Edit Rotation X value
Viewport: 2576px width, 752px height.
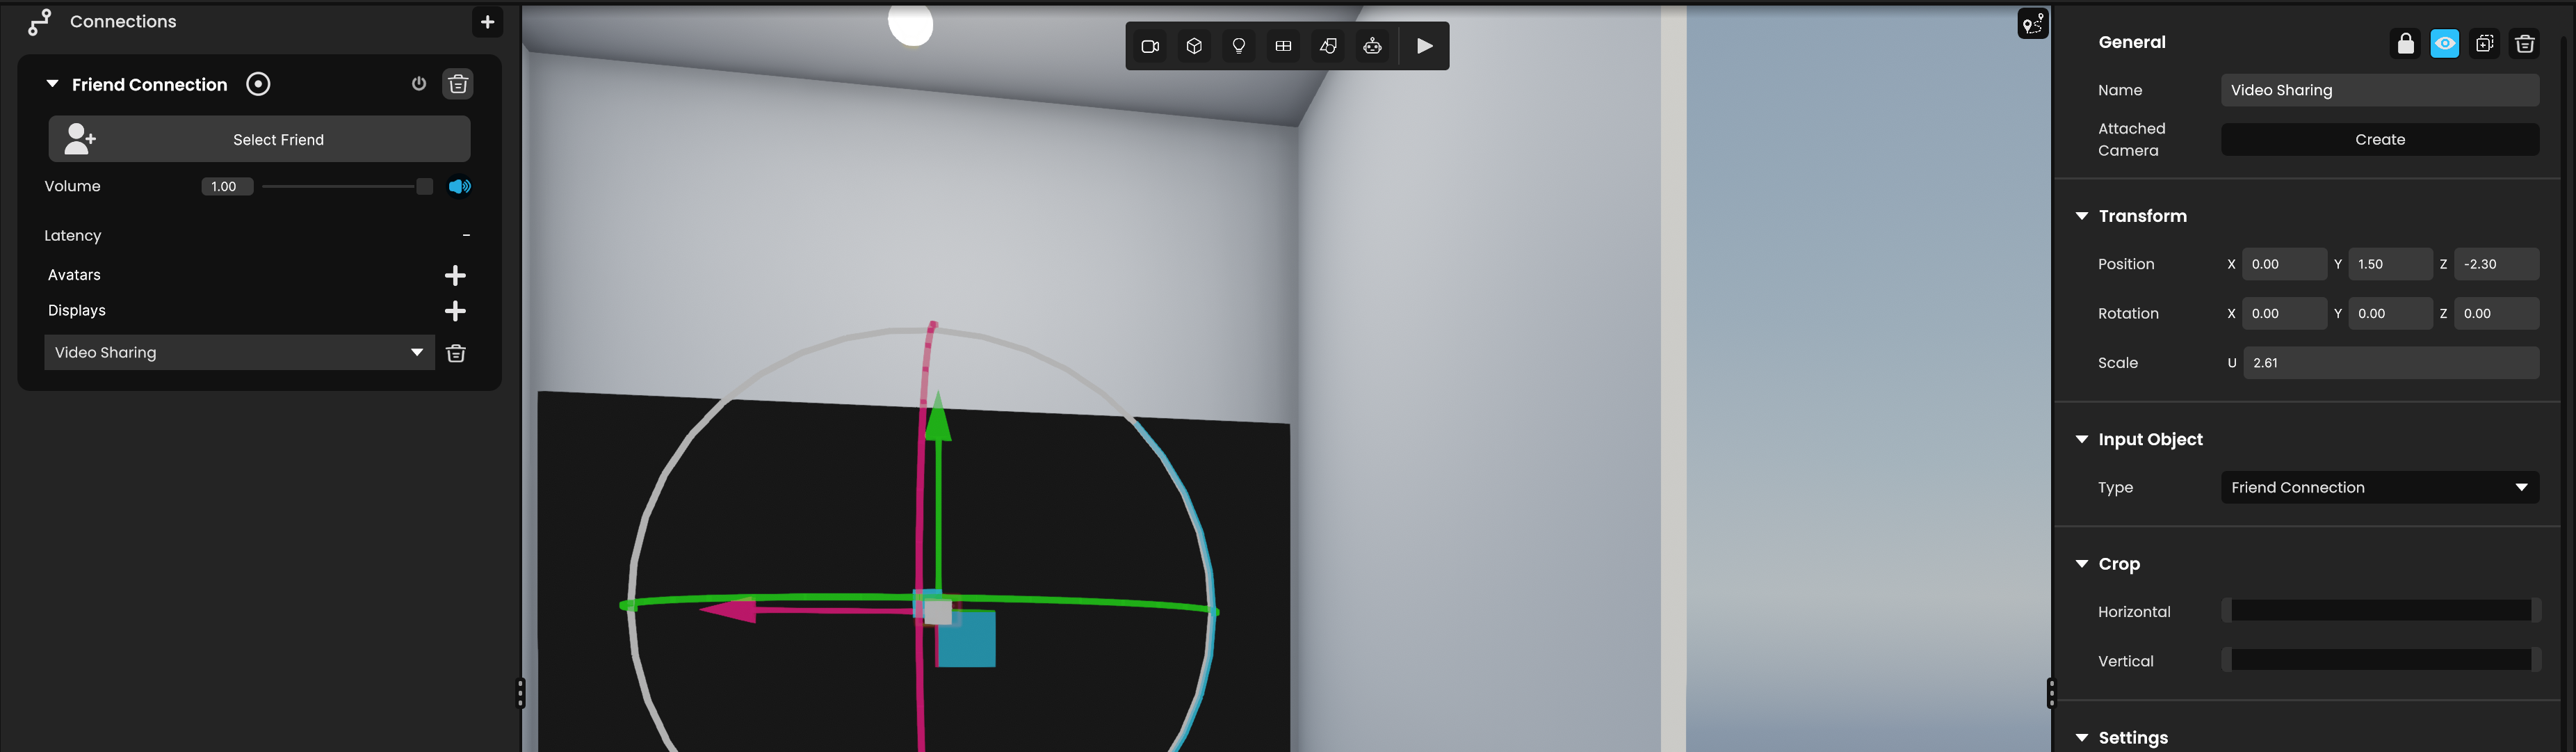pyautogui.click(x=2284, y=313)
